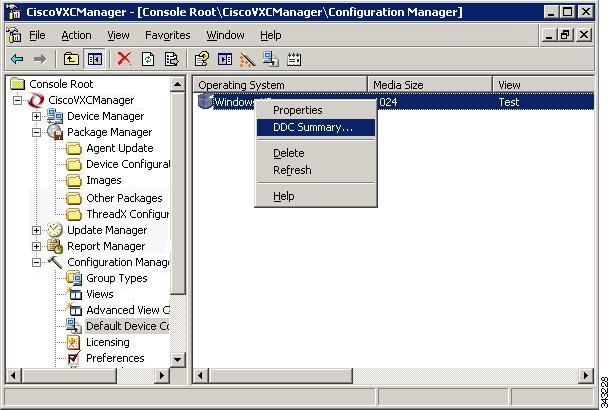Collapse the Package Manager node
Screen dimensions: 611x410
coord(36,132)
